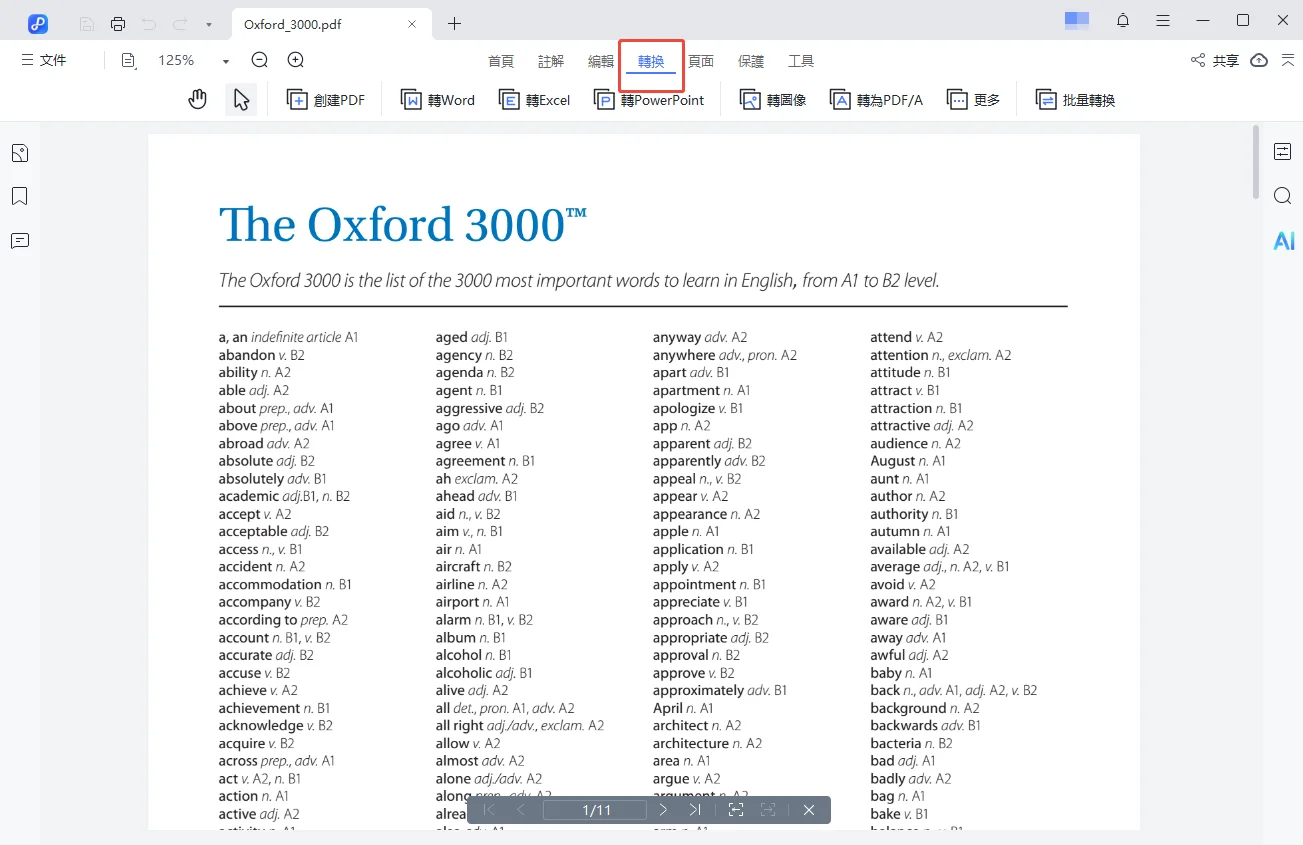Go to next page in bottom bar
Viewport: 1303px width, 845px height.
click(663, 810)
